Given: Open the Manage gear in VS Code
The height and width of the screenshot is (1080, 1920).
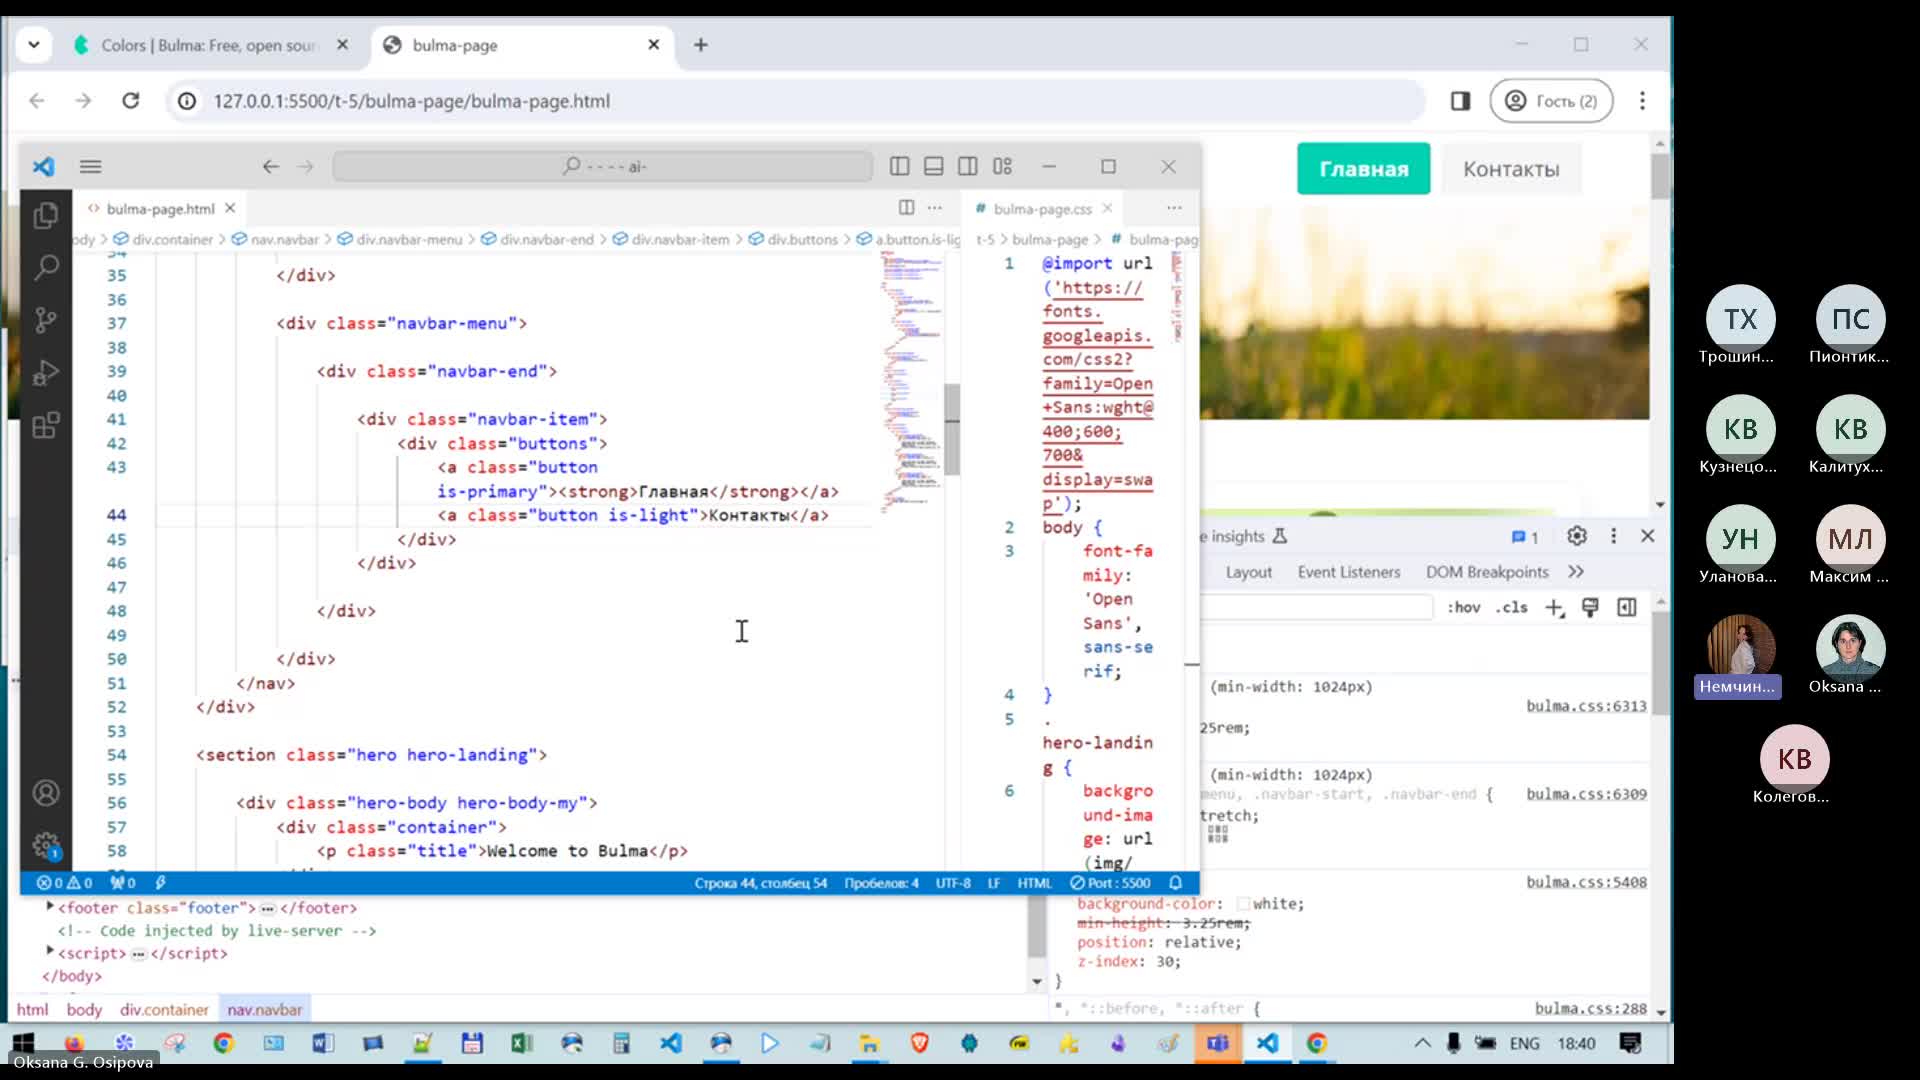Looking at the screenshot, I should 46,845.
